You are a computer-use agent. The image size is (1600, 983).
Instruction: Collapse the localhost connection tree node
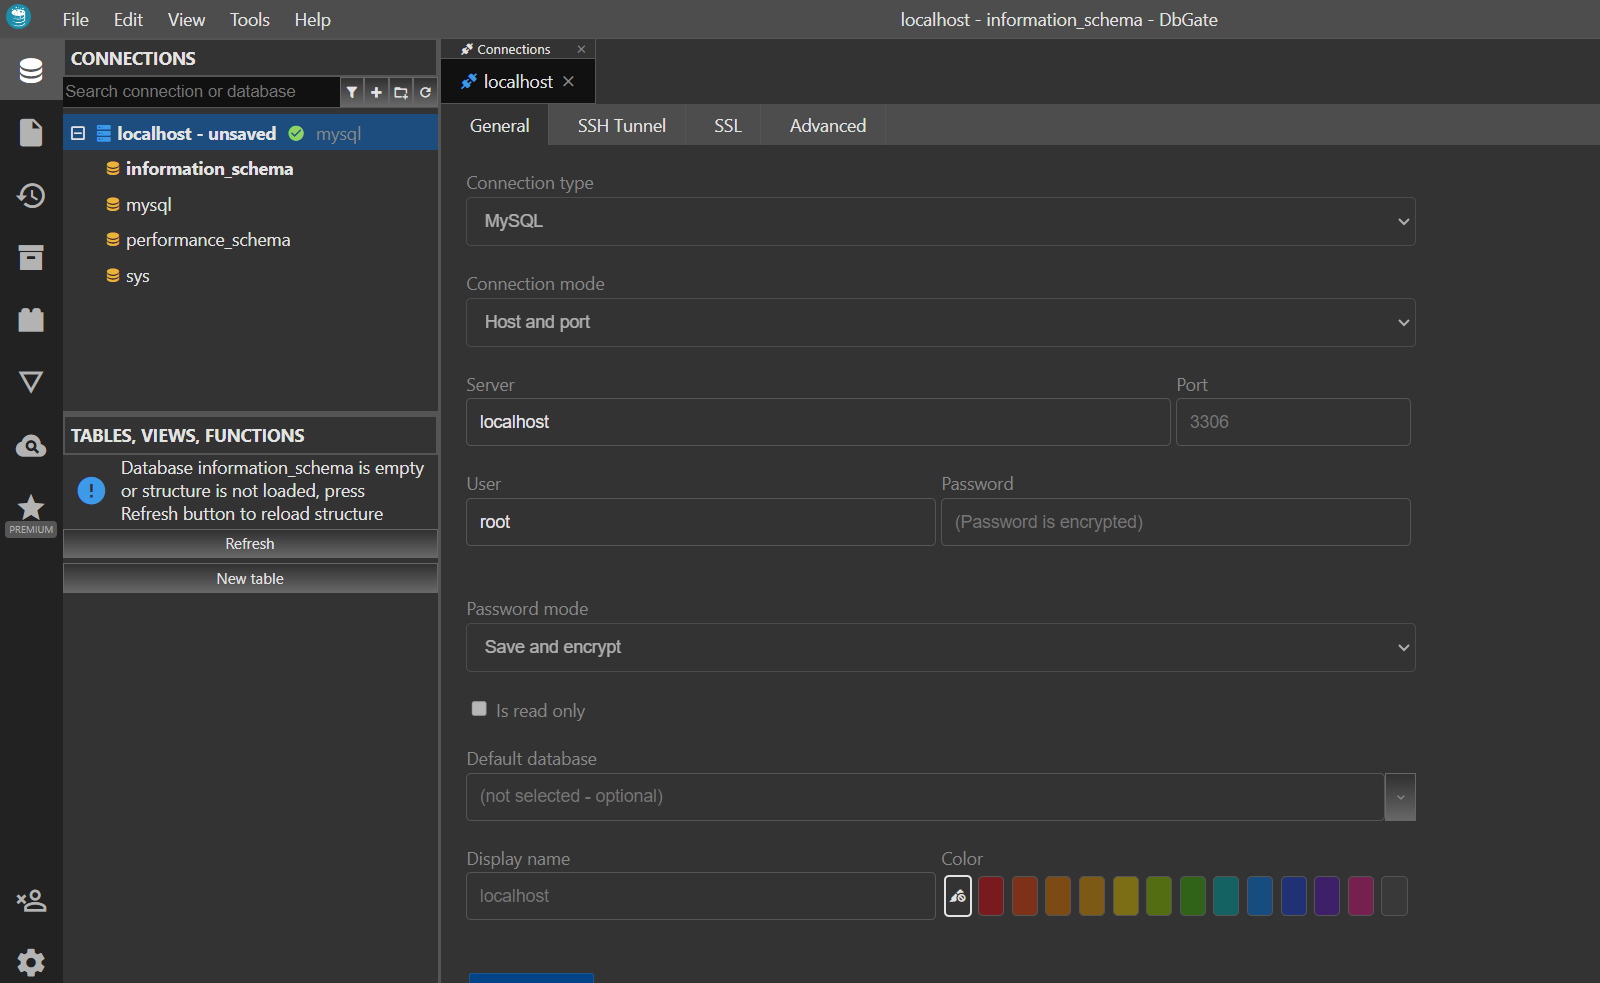click(78, 133)
